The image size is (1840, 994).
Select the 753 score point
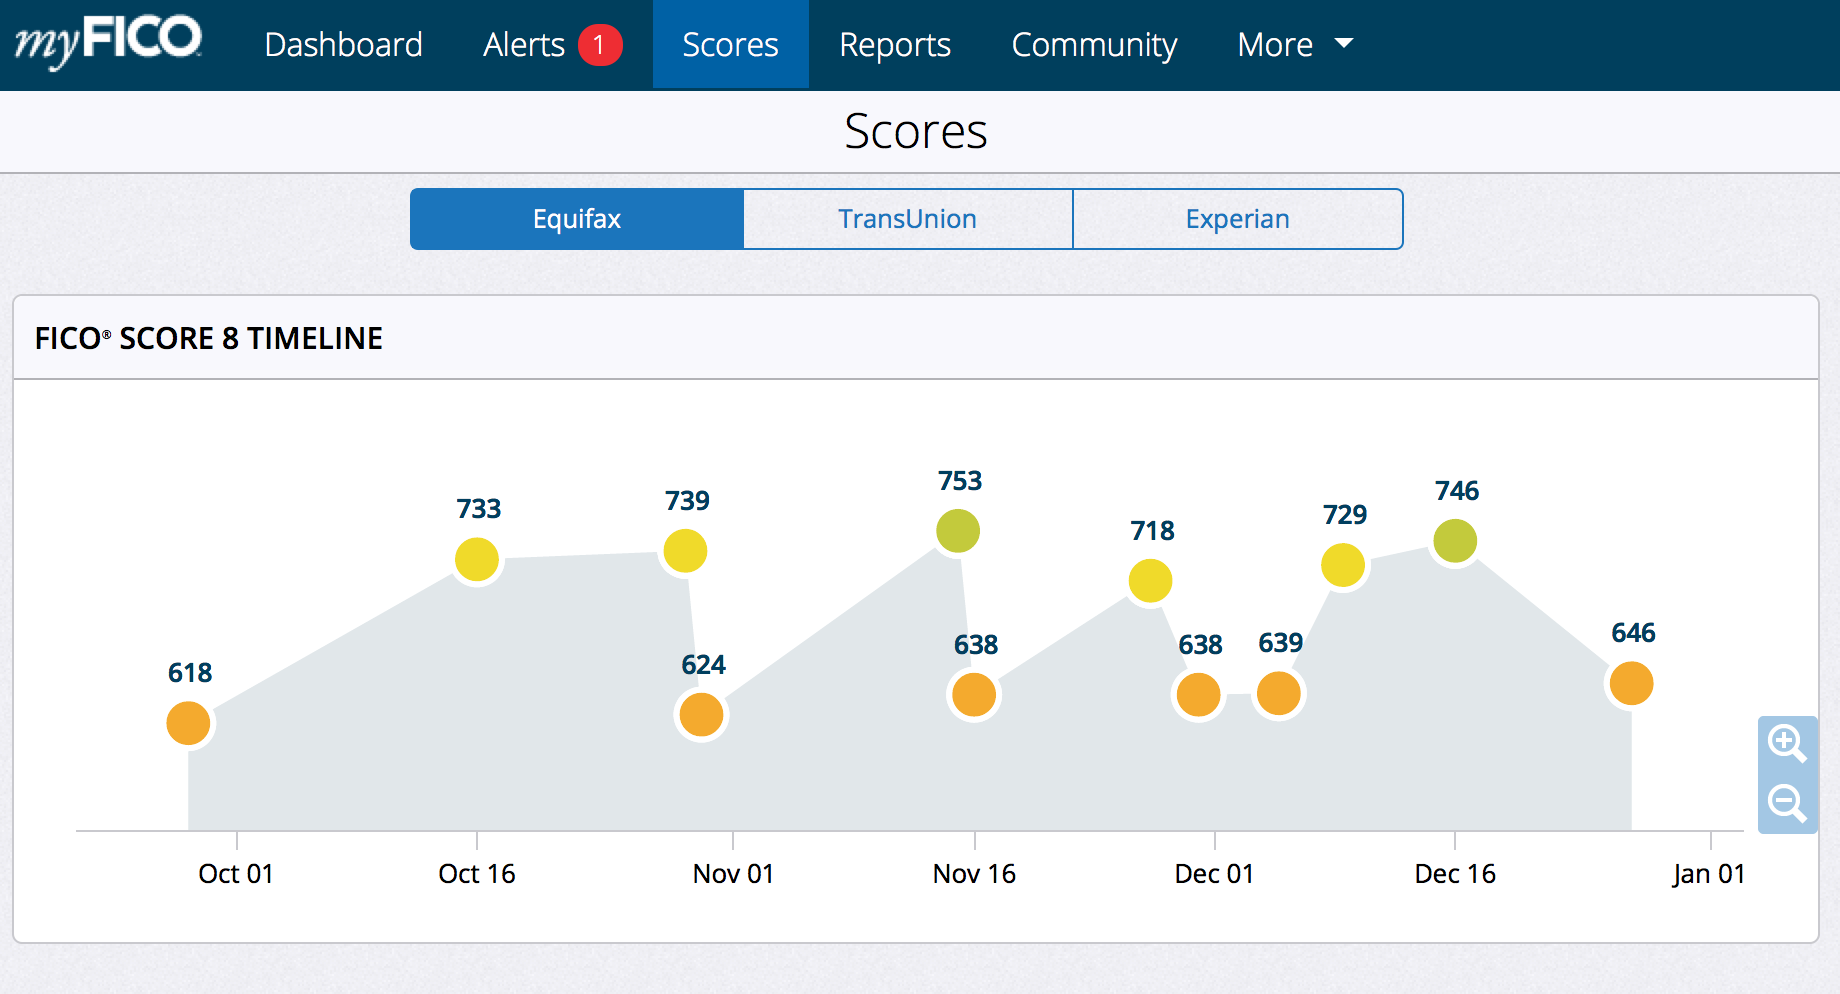[958, 531]
